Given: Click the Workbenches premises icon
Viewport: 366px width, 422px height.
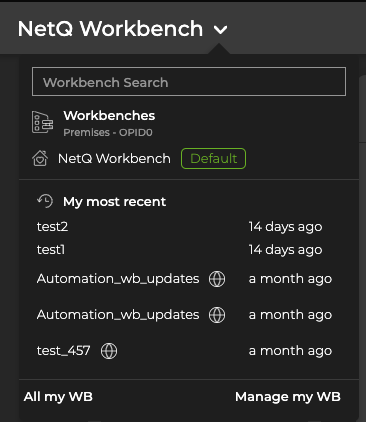Looking at the screenshot, I should [x=42, y=122].
